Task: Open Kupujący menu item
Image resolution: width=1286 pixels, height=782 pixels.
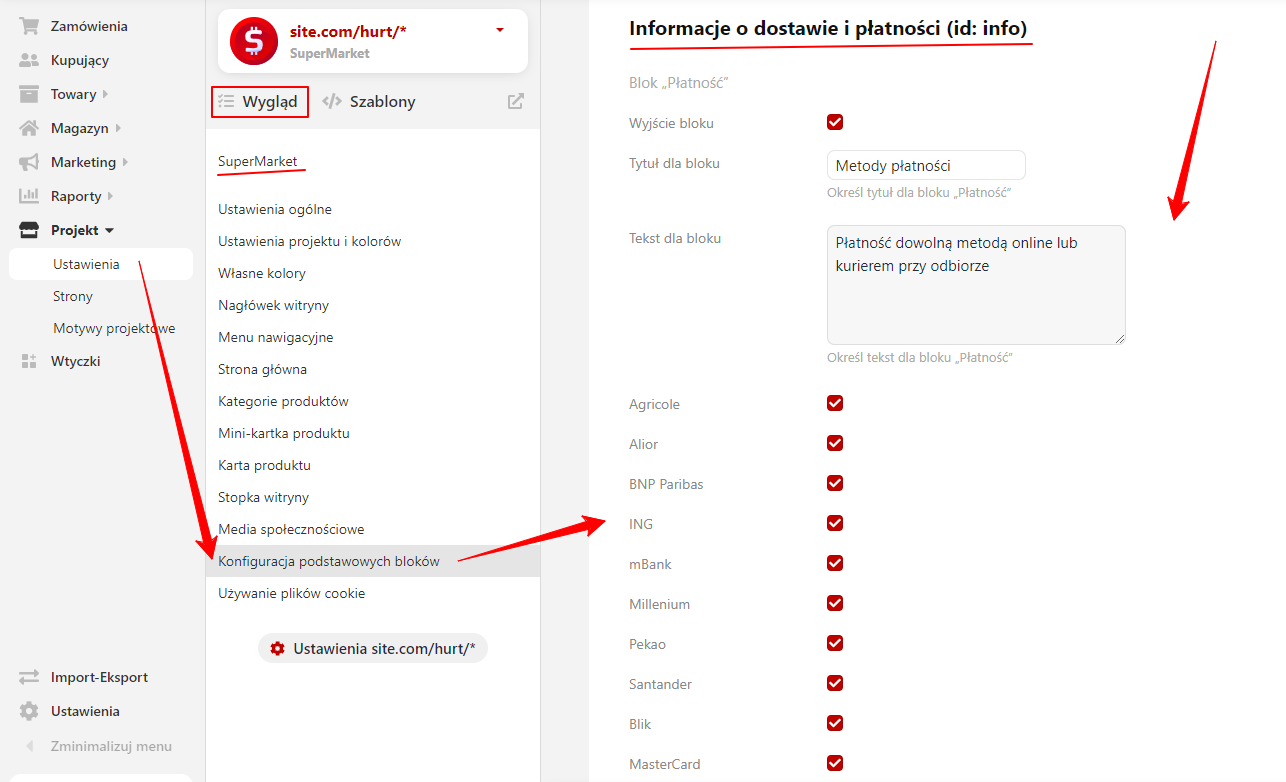Action: tap(80, 60)
